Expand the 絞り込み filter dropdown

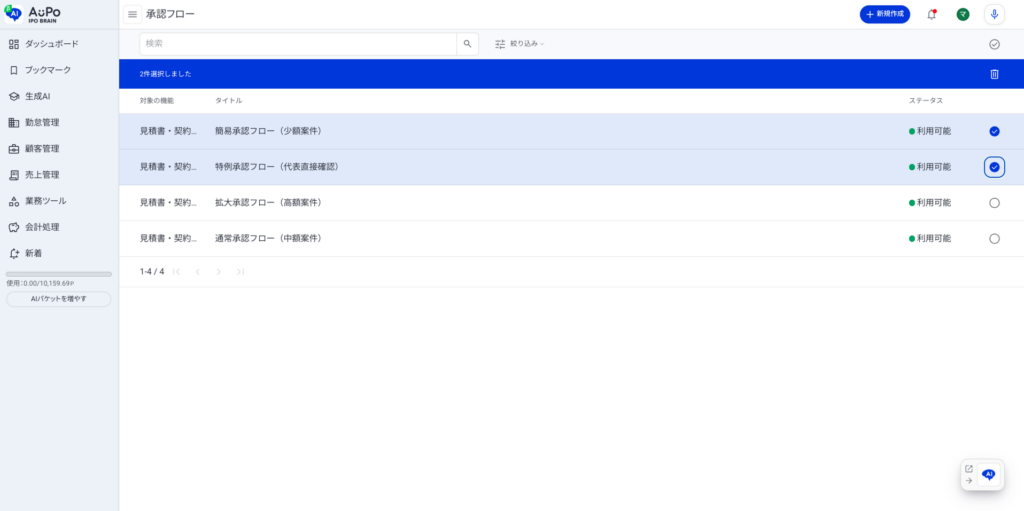tap(520, 44)
